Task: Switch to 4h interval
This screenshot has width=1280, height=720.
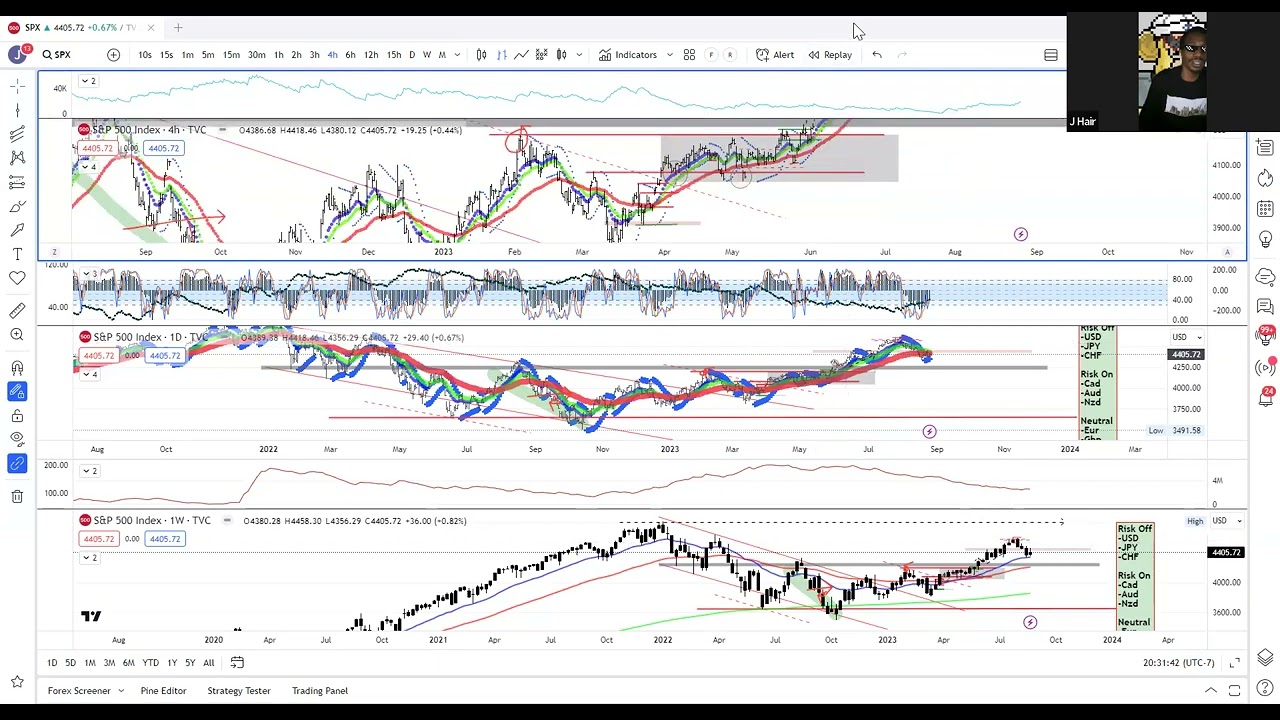Action: point(332,55)
